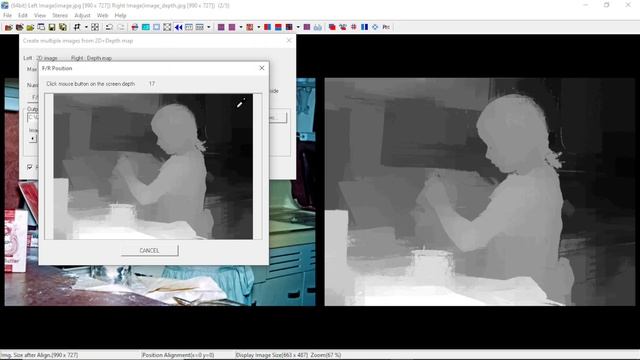
Task: Click the red-over-blue stacked icon
Action: pyautogui.click(x=278, y=27)
